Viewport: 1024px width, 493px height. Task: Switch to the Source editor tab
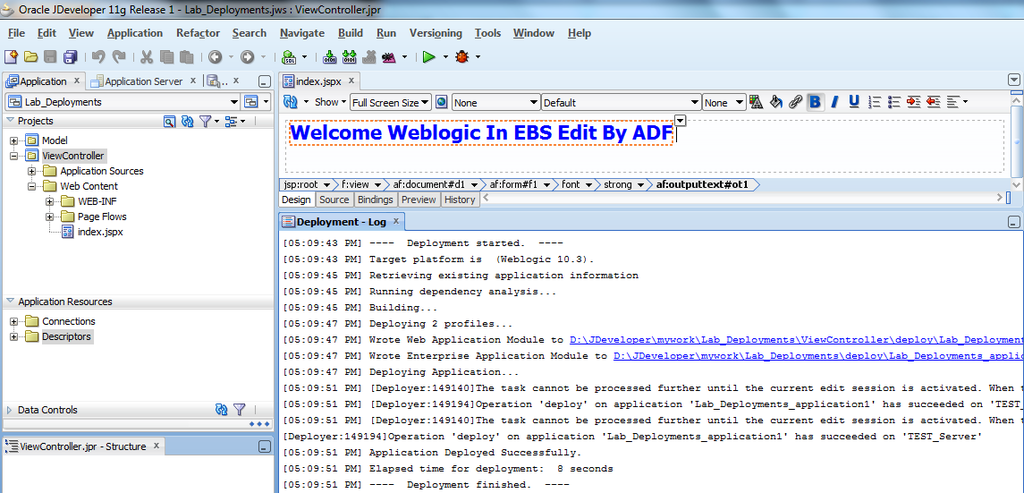tap(334, 200)
